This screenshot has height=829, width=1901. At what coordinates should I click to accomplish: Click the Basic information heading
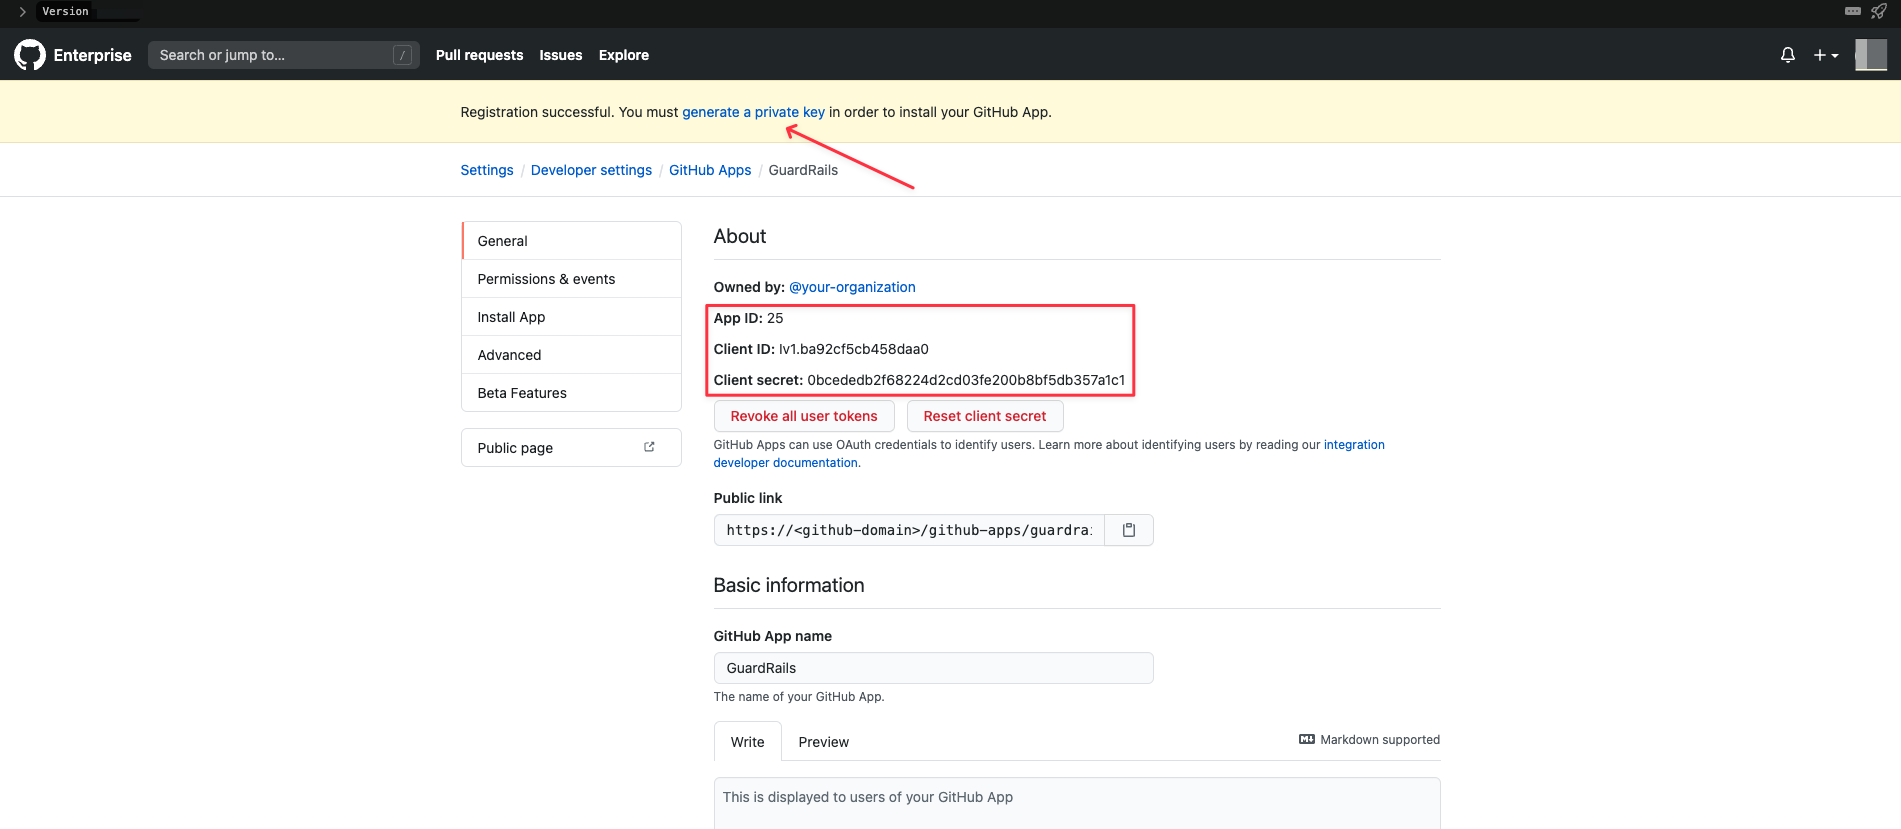(789, 585)
